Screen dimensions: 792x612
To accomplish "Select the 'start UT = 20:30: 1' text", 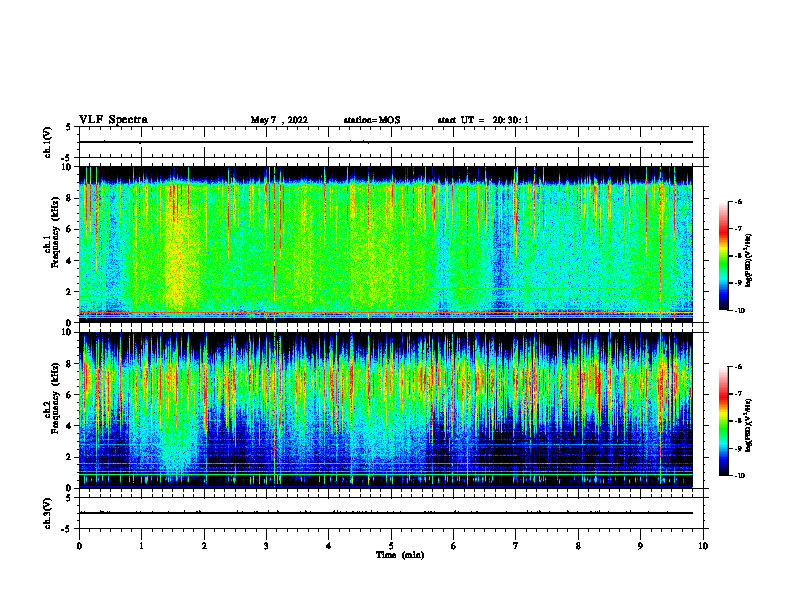I will pos(483,120).
